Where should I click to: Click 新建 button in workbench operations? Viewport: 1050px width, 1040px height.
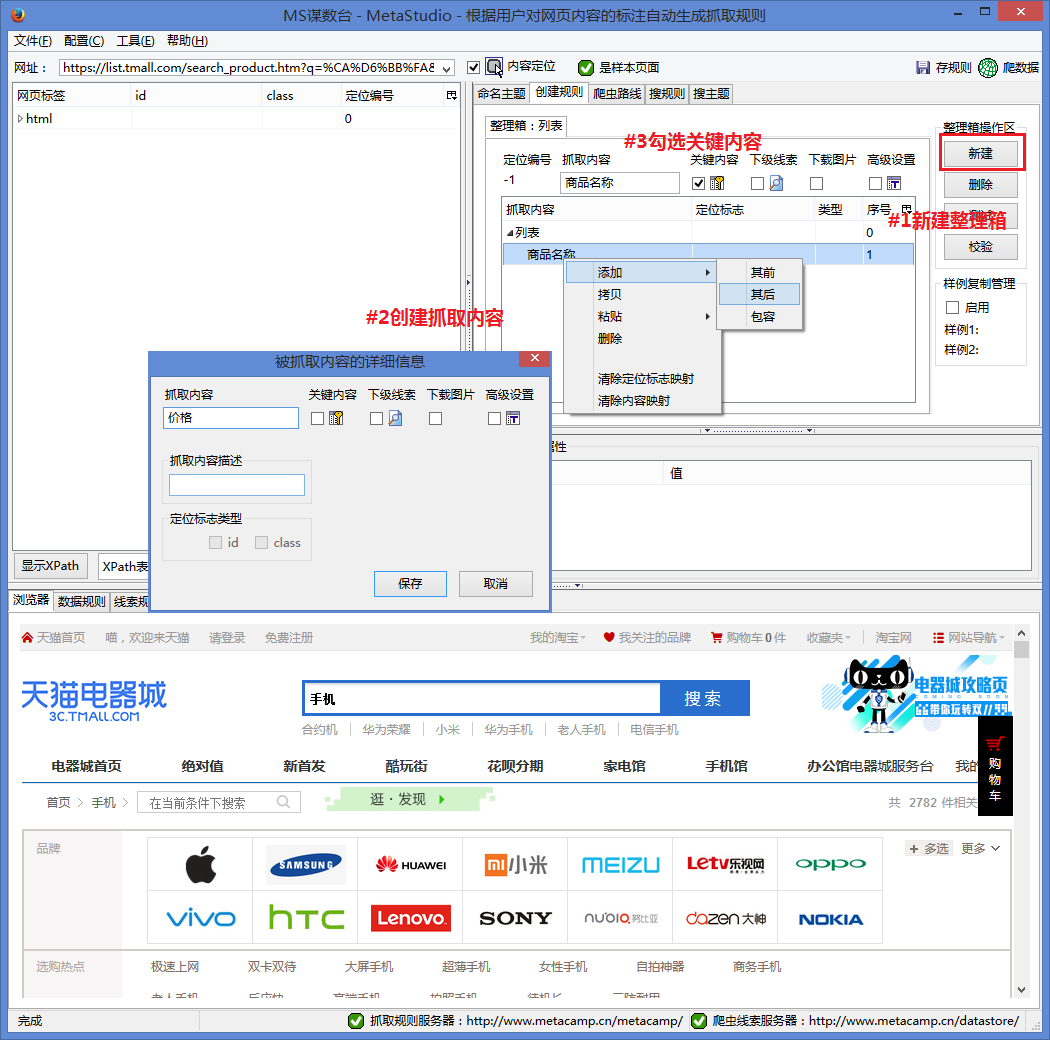(981, 153)
